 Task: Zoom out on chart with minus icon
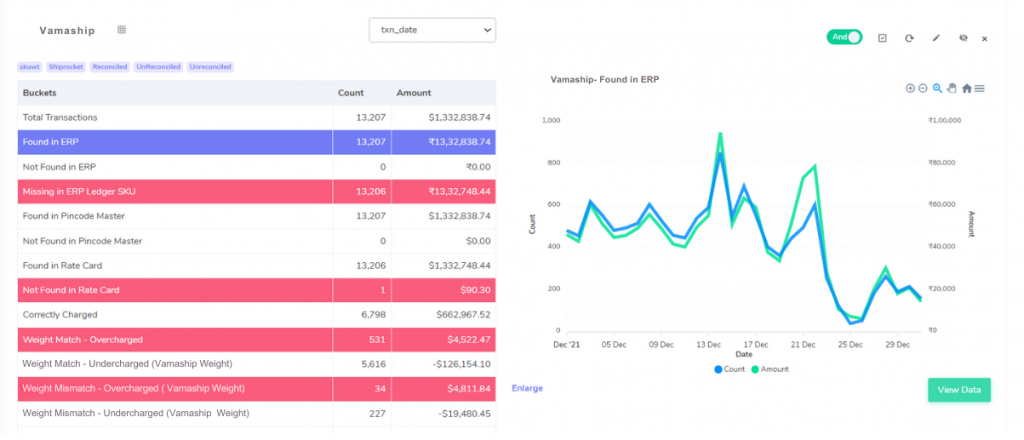923,88
